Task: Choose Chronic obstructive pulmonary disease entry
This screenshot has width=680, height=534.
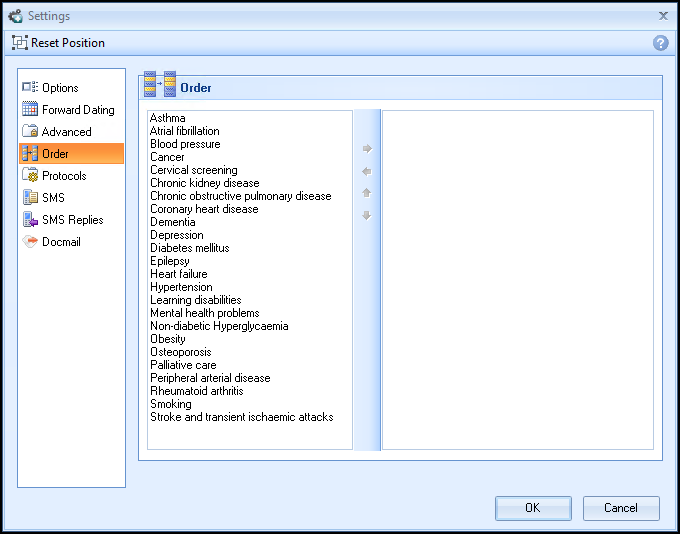Action: 240,196
